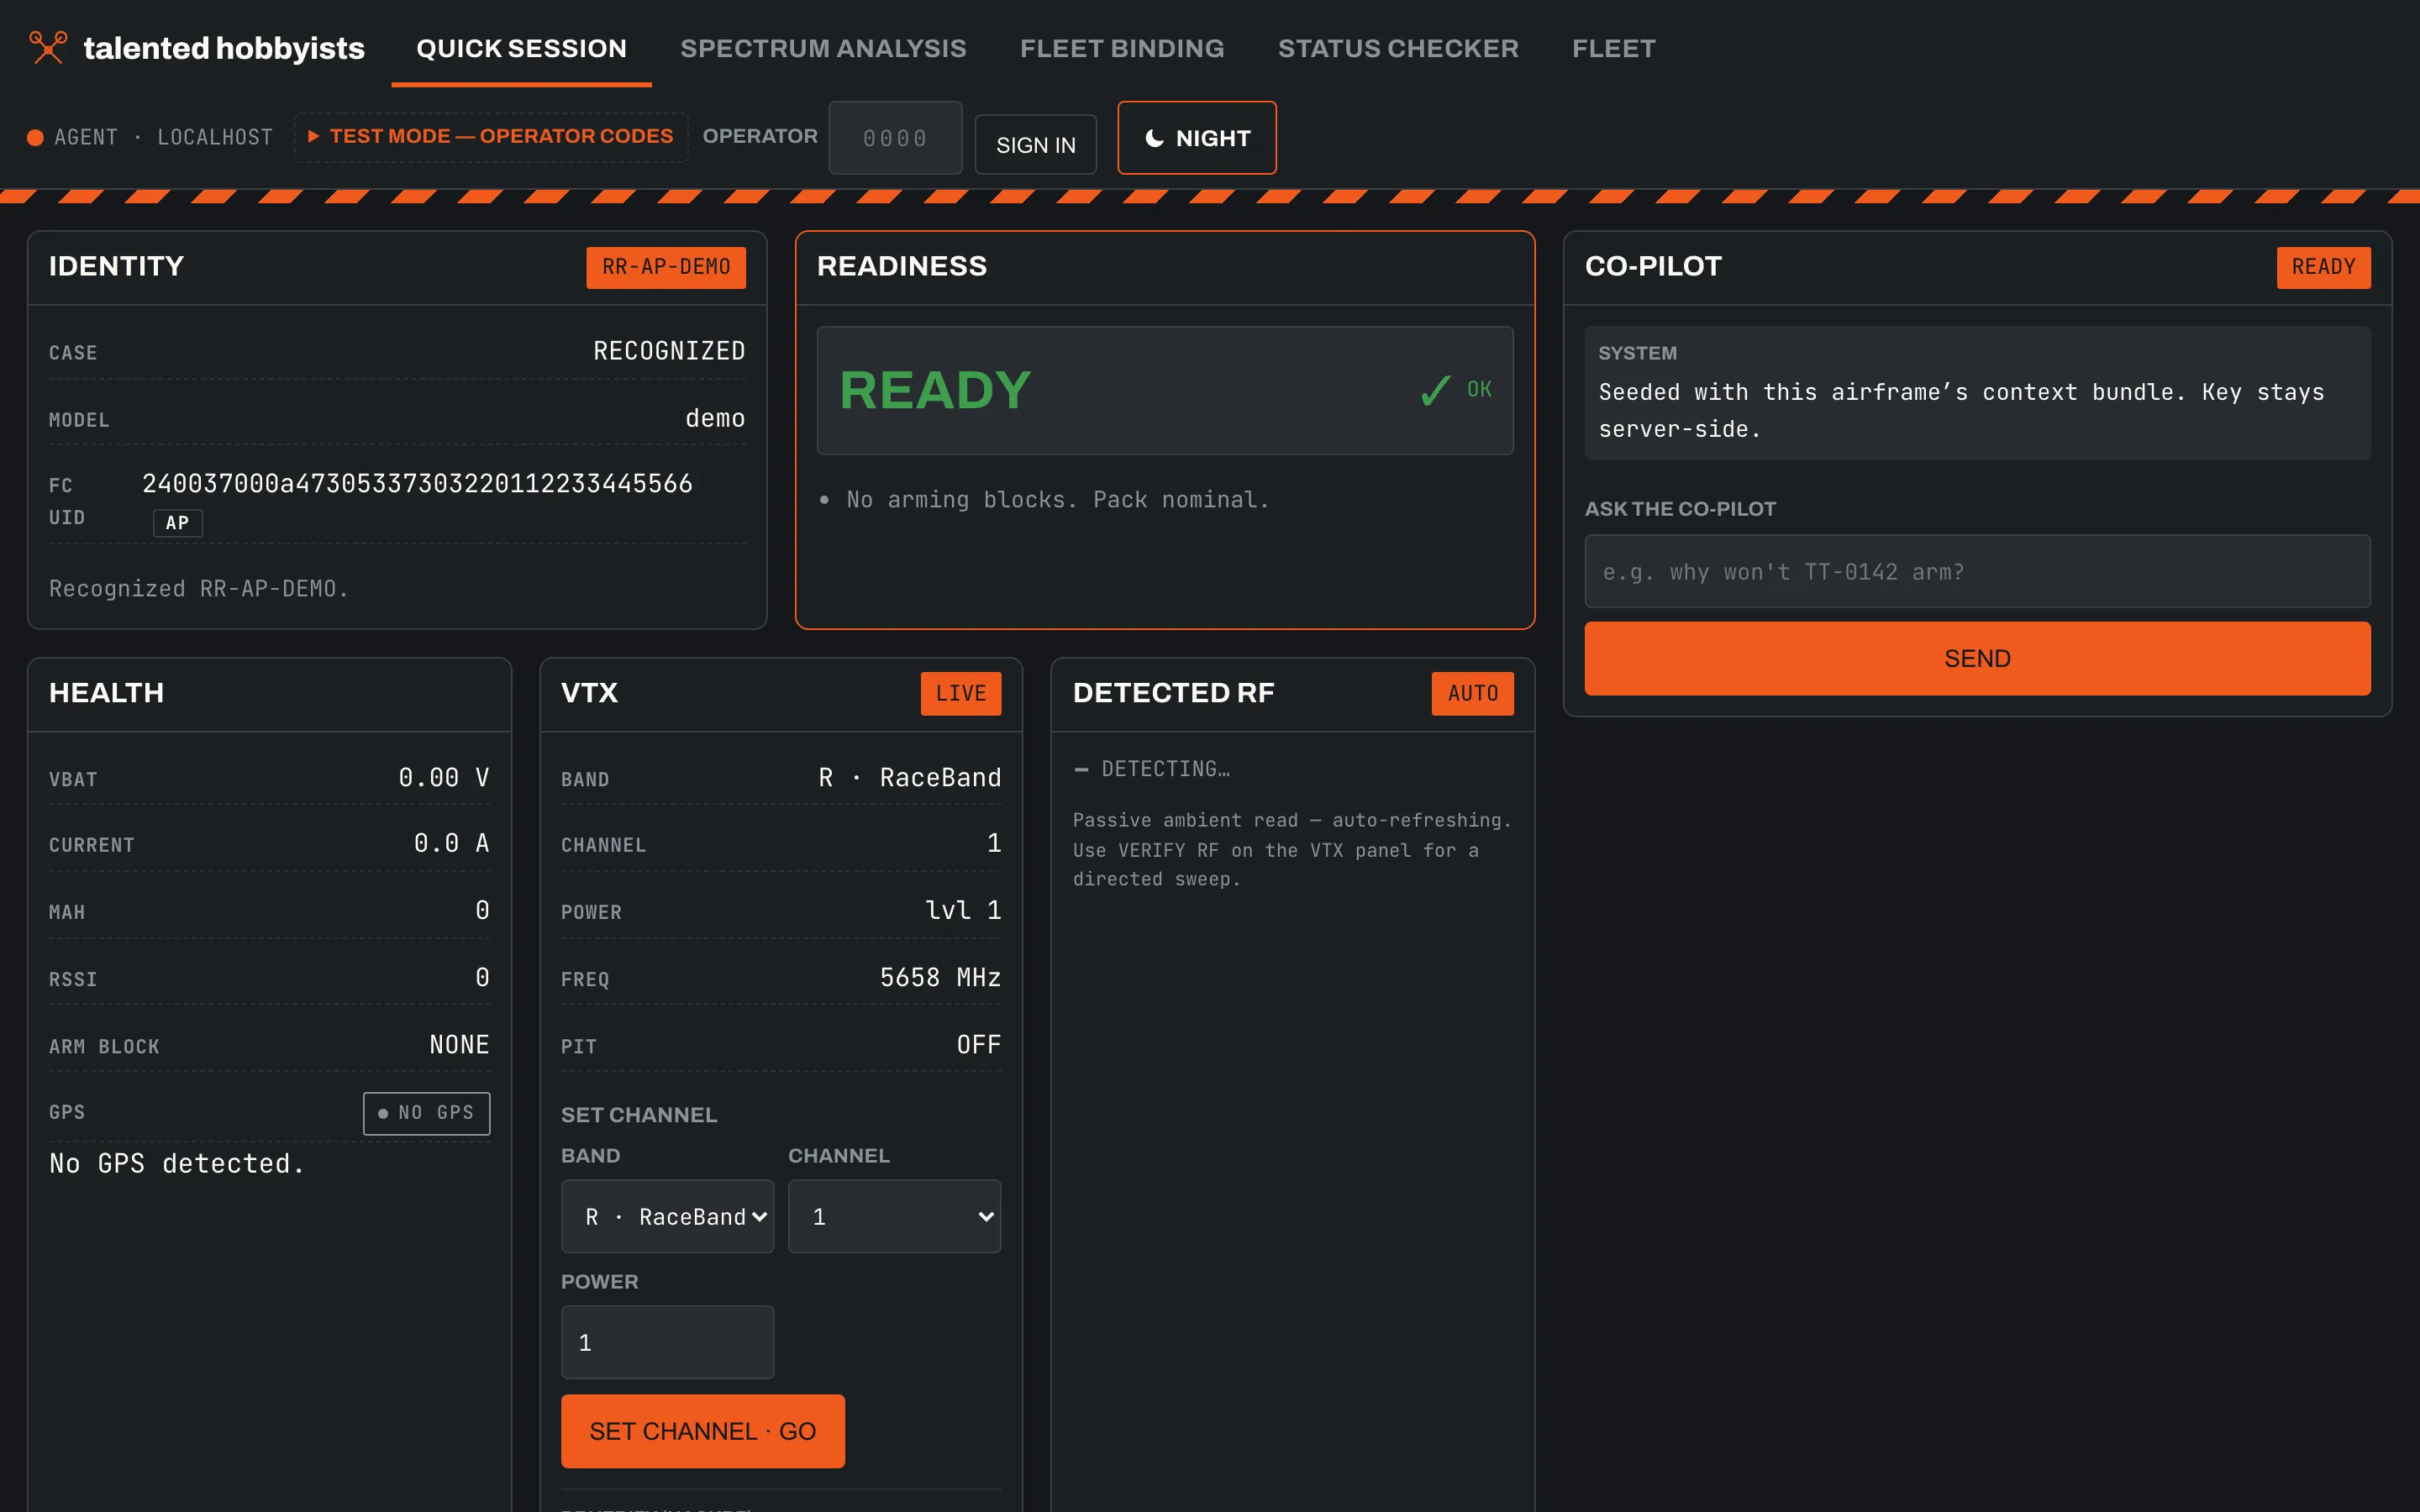Click the PIT value OFF
The image size is (2420, 1512).
click(x=978, y=1045)
